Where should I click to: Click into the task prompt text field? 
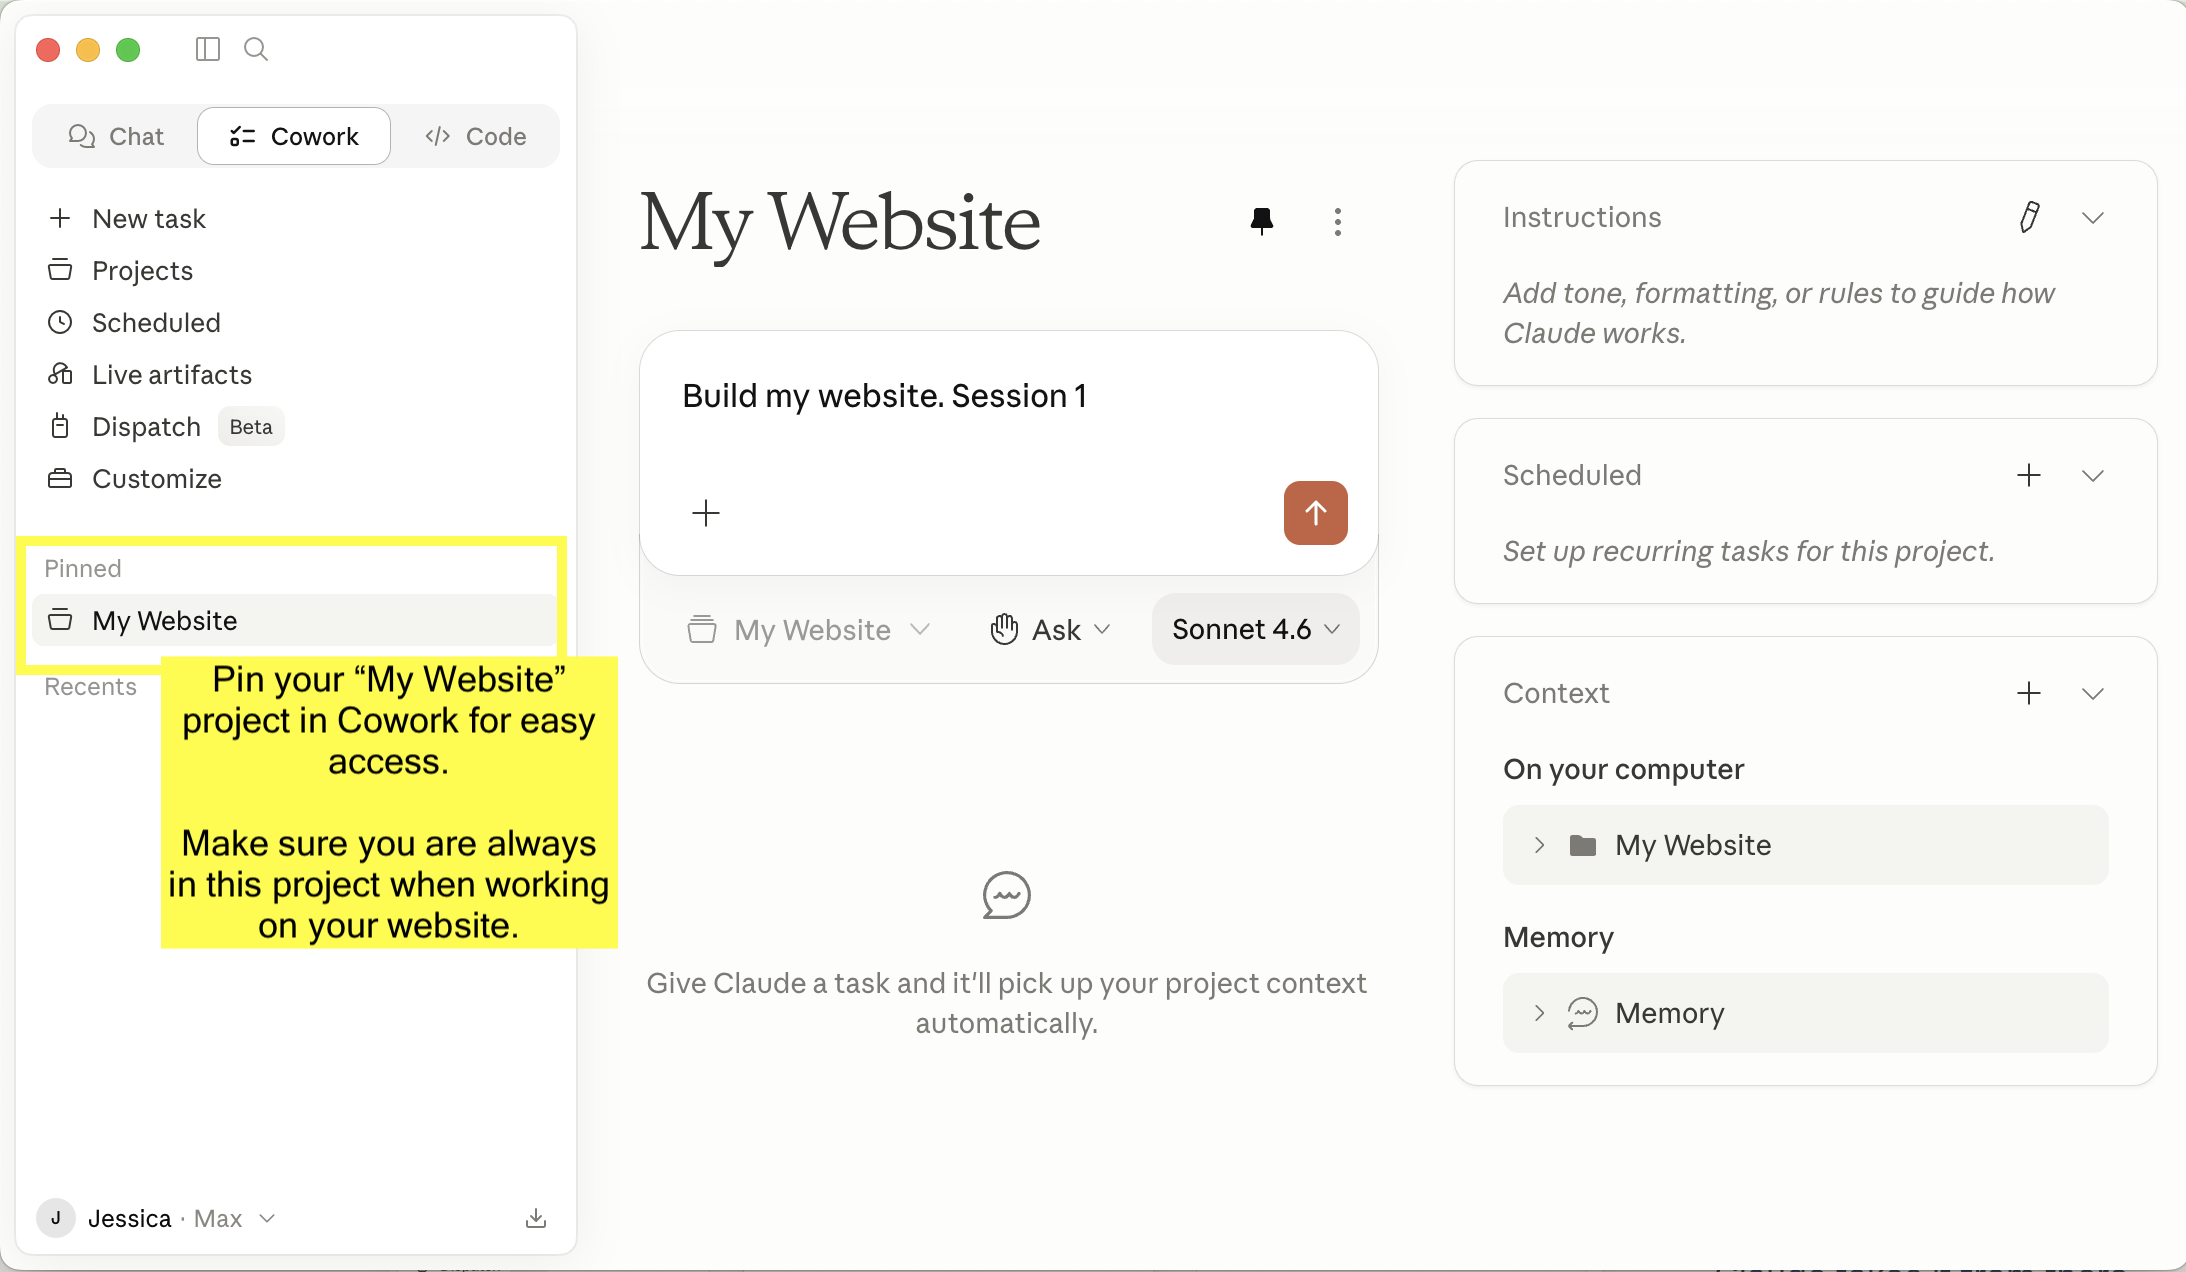1008,396
